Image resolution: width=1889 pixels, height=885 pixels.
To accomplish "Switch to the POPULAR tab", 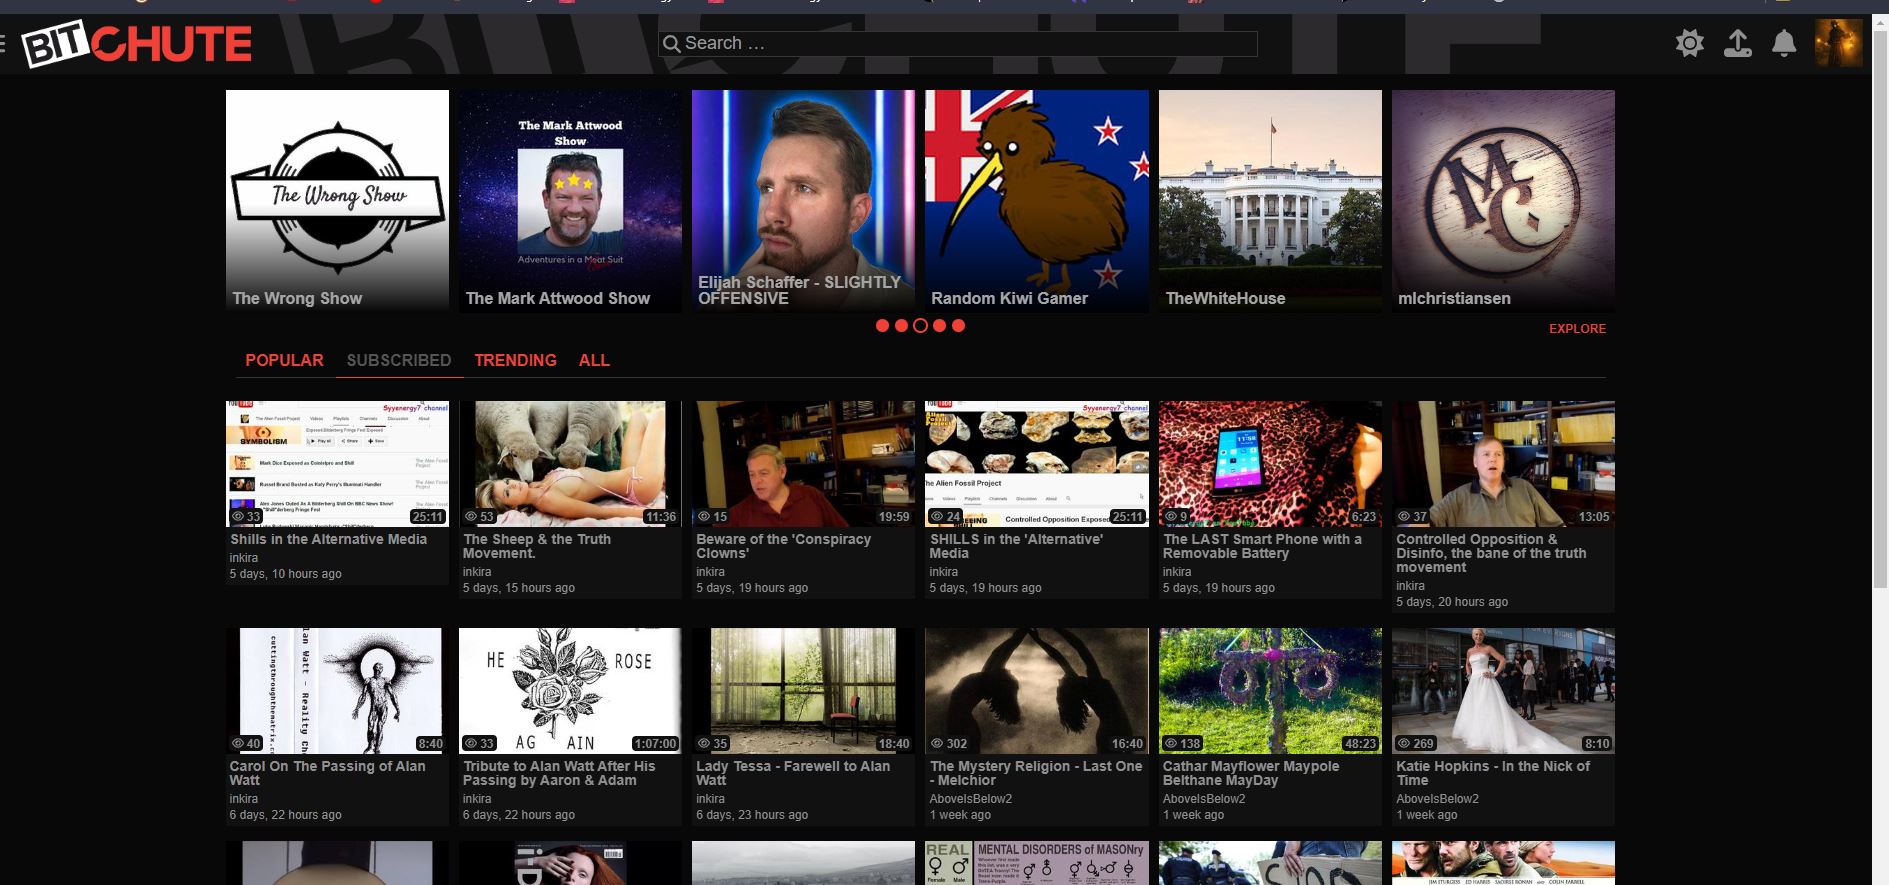I will [x=284, y=360].
